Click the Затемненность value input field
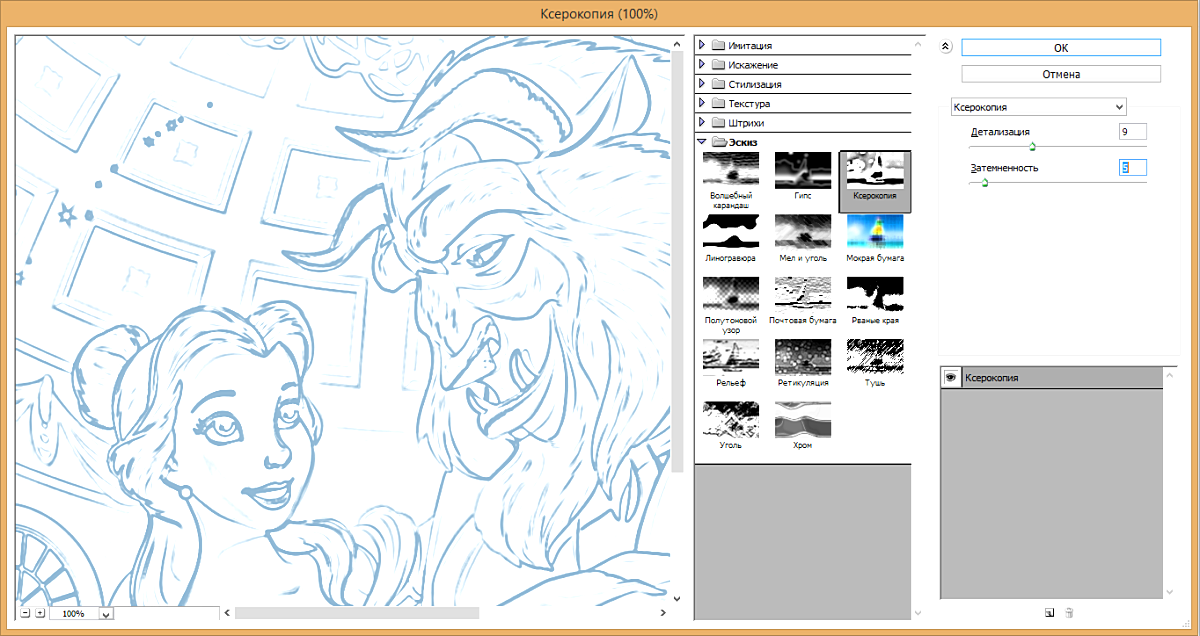Image resolution: width=1200 pixels, height=636 pixels. 1132,168
